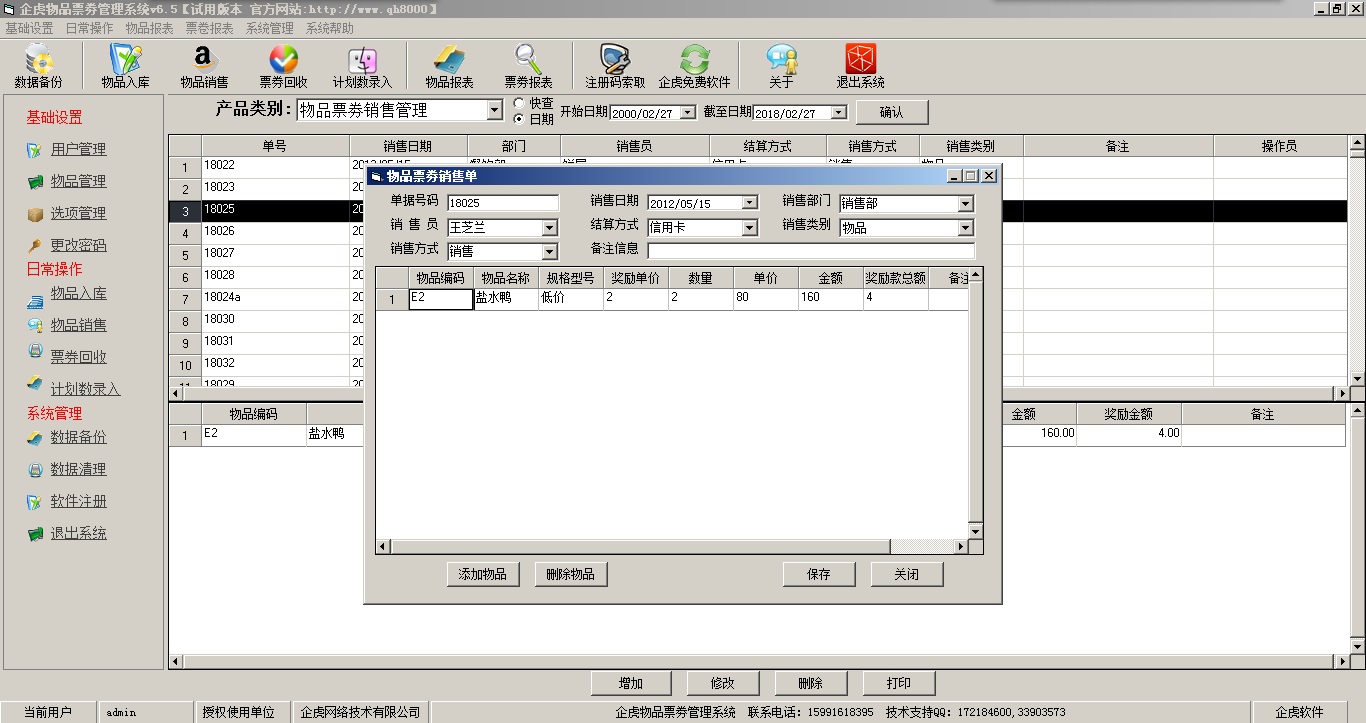Open the 截至日期 date dropdown
This screenshot has width=1366, height=723.
coord(839,113)
